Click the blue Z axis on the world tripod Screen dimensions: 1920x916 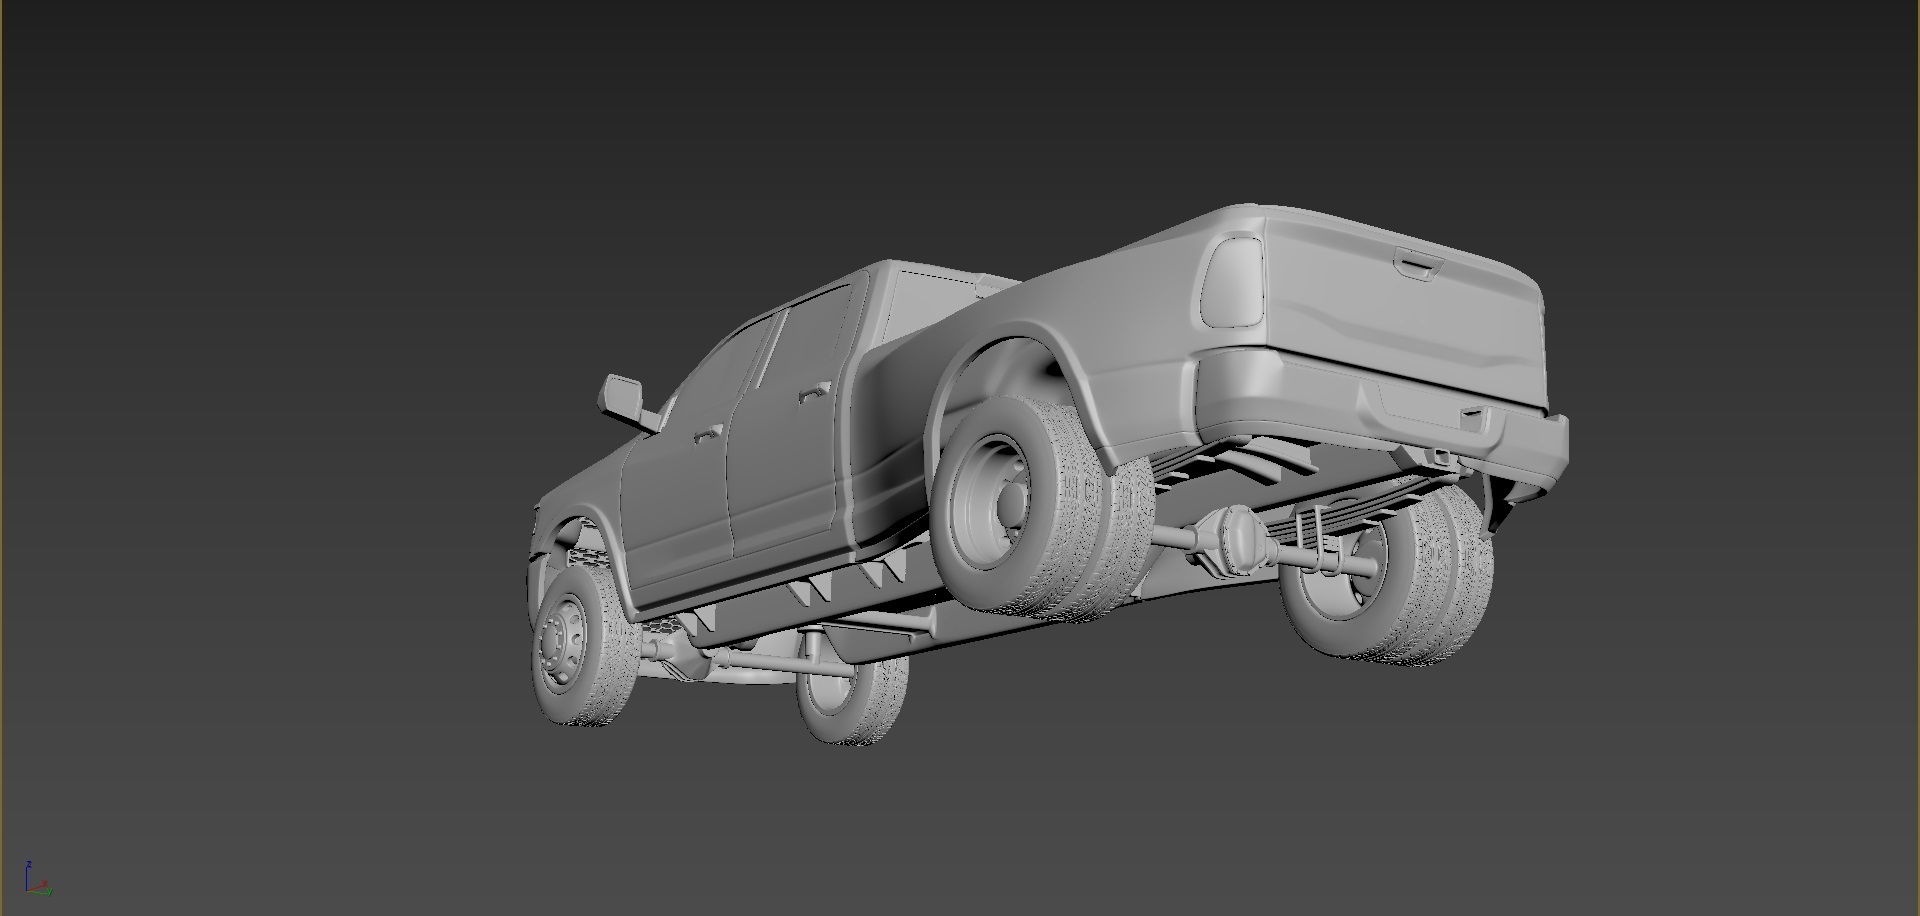[x=27, y=878]
